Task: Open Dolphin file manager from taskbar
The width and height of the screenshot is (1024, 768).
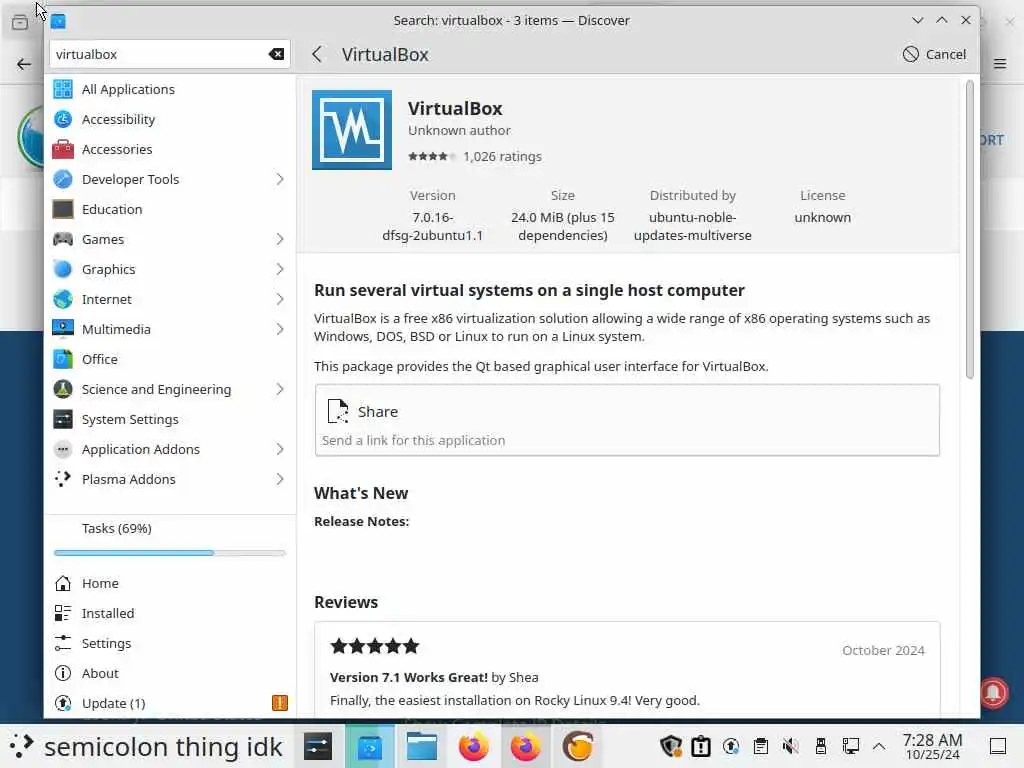Action: [422, 746]
